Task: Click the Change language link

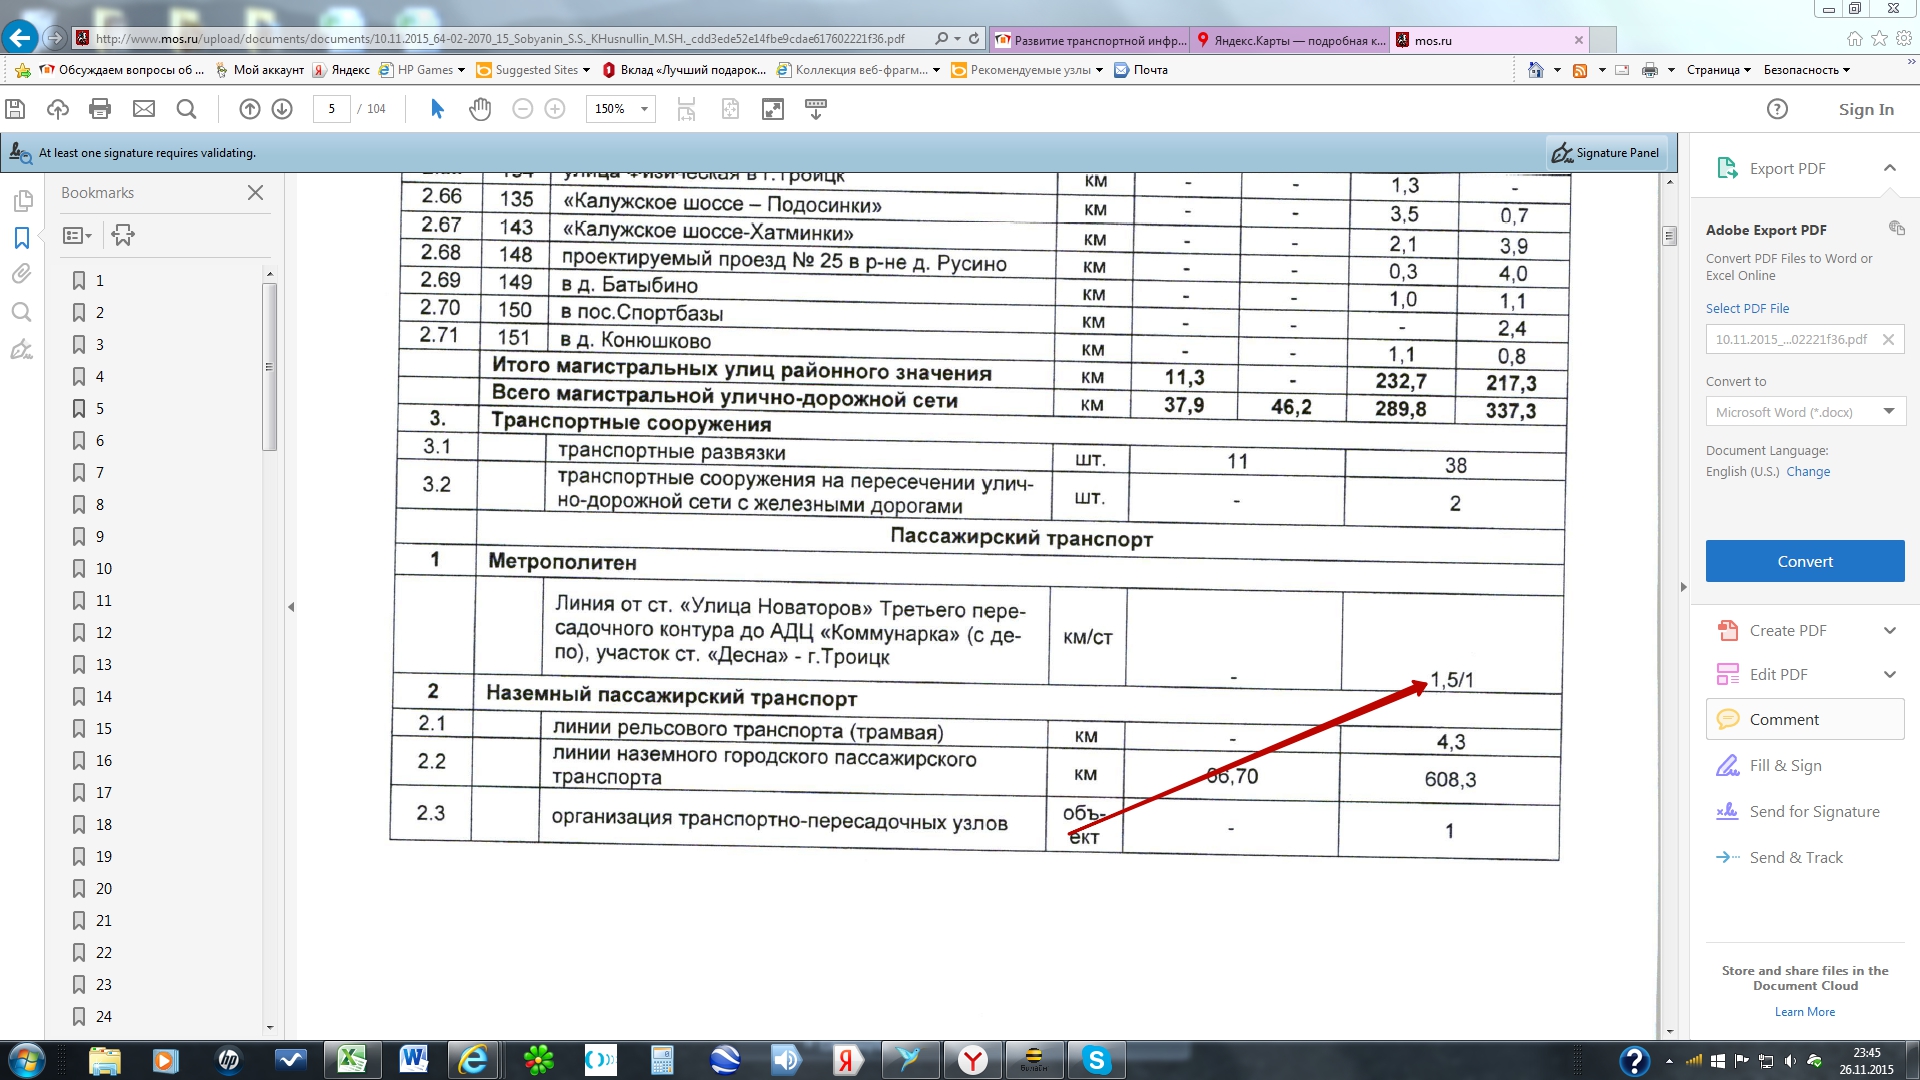Action: pyautogui.click(x=1808, y=471)
